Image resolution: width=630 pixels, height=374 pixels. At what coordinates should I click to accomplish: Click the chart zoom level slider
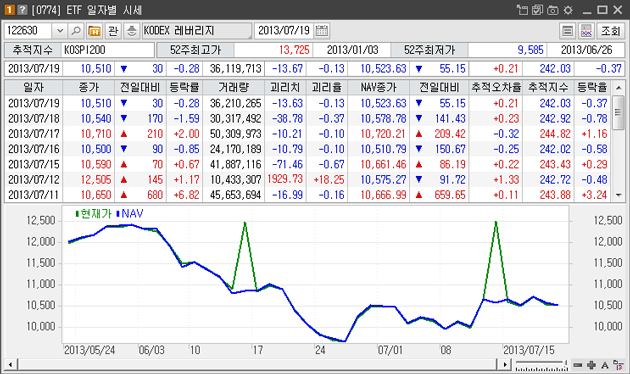pos(542,365)
